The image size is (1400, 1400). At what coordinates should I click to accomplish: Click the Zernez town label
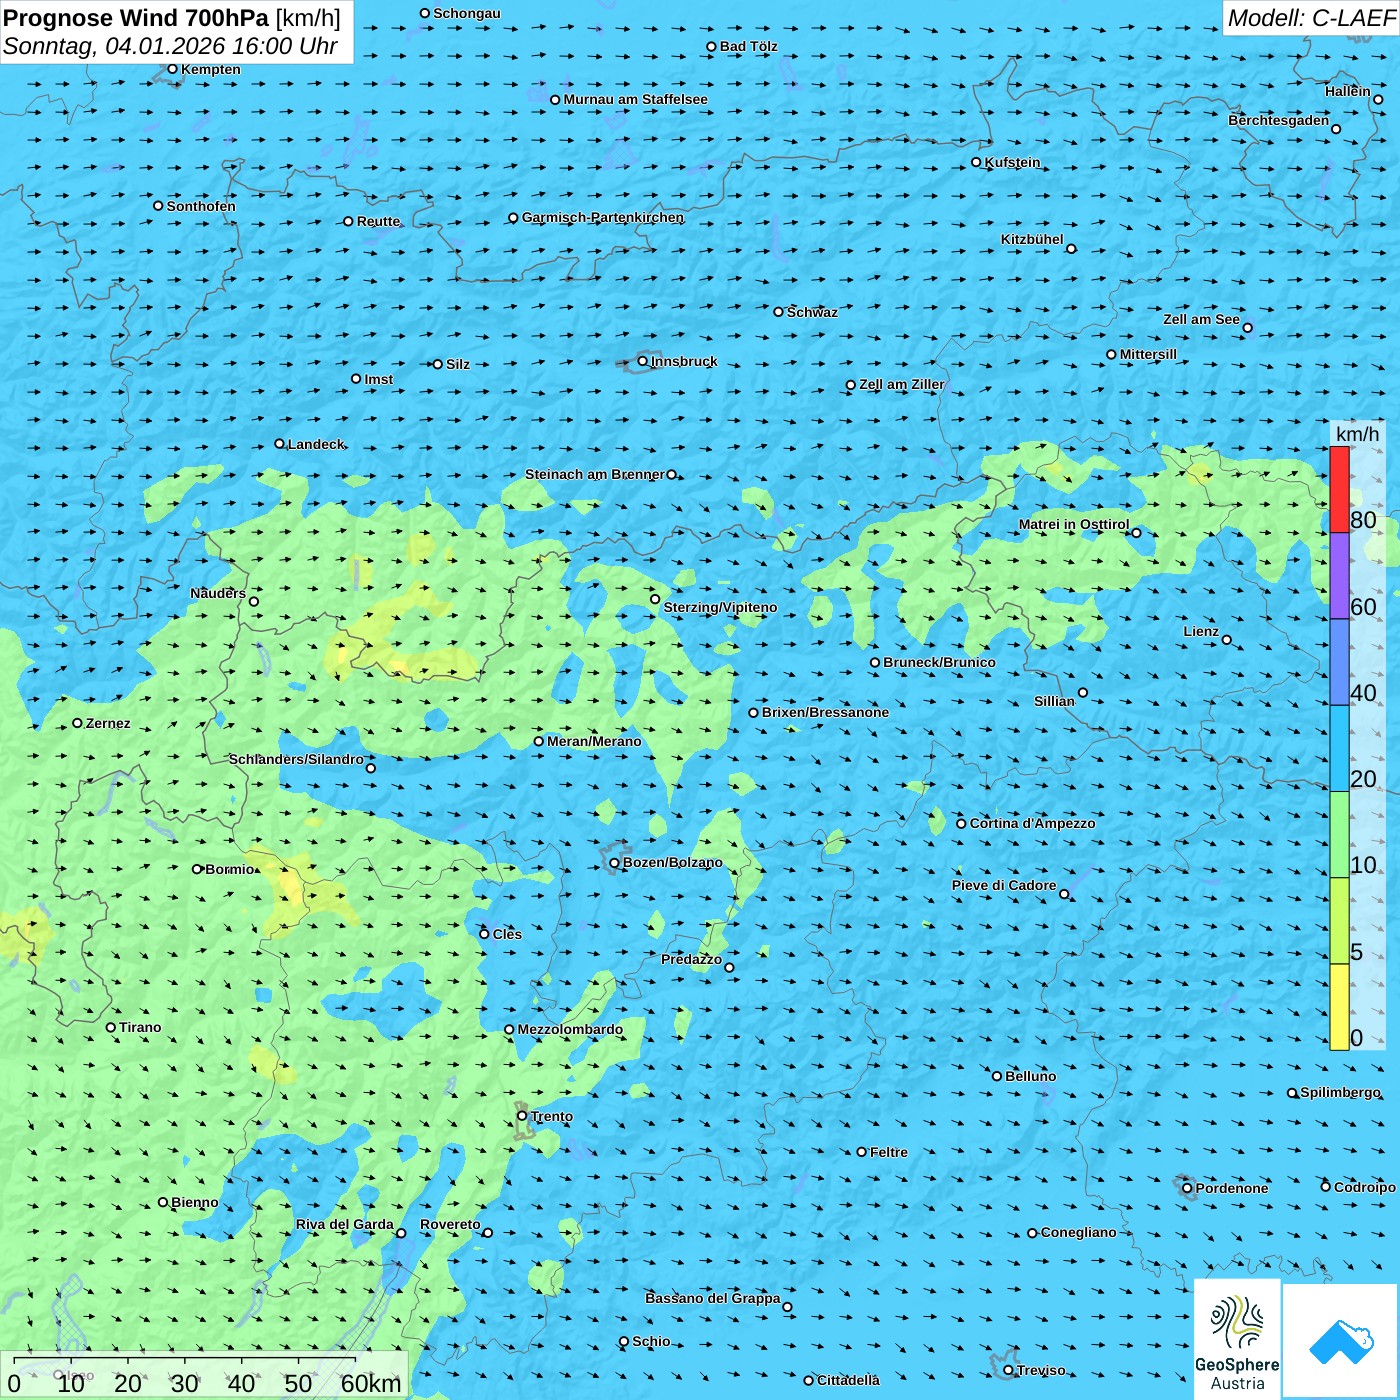108,723
